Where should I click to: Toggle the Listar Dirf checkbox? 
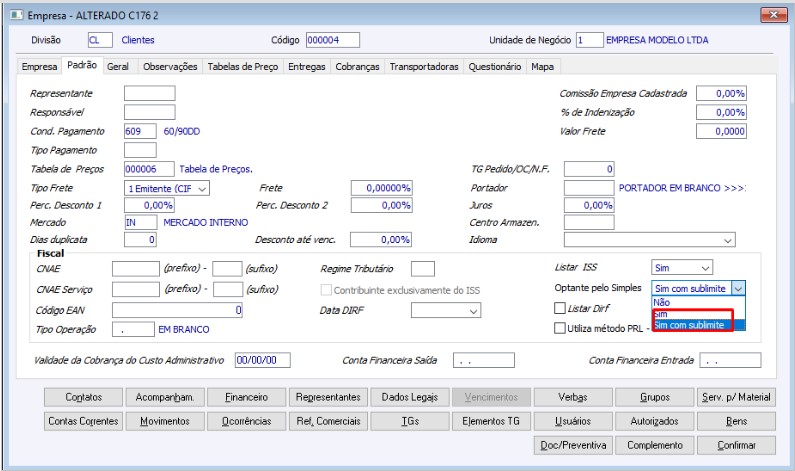pos(560,308)
